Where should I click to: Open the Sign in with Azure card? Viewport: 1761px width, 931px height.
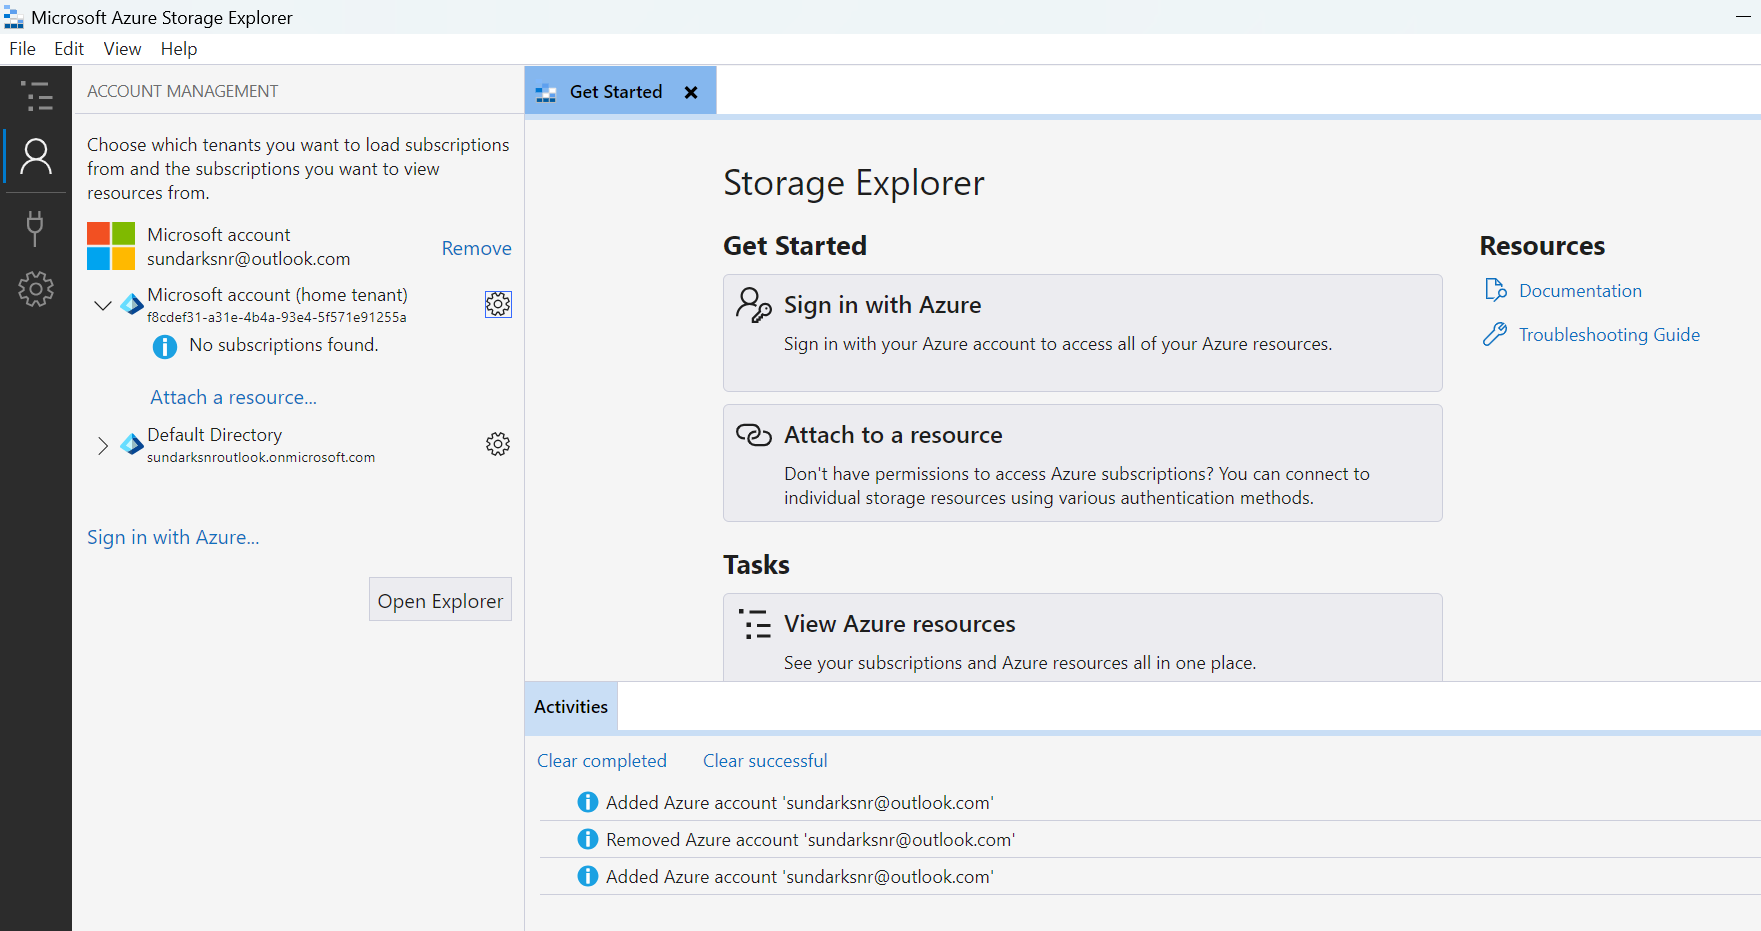tap(1082, 333)
